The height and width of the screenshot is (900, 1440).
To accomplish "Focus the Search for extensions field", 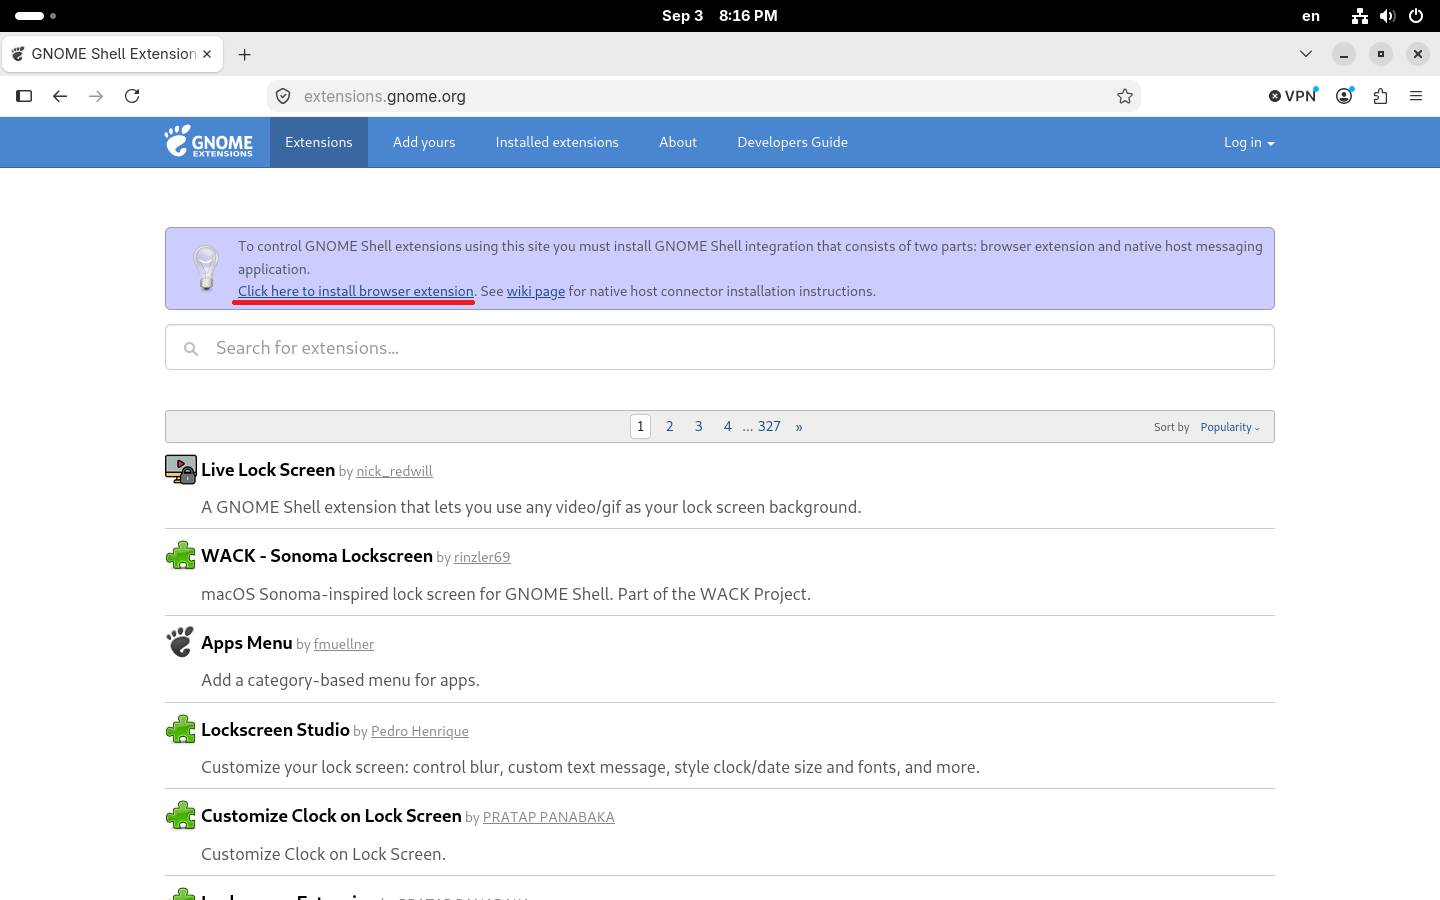I will point(720,347).
